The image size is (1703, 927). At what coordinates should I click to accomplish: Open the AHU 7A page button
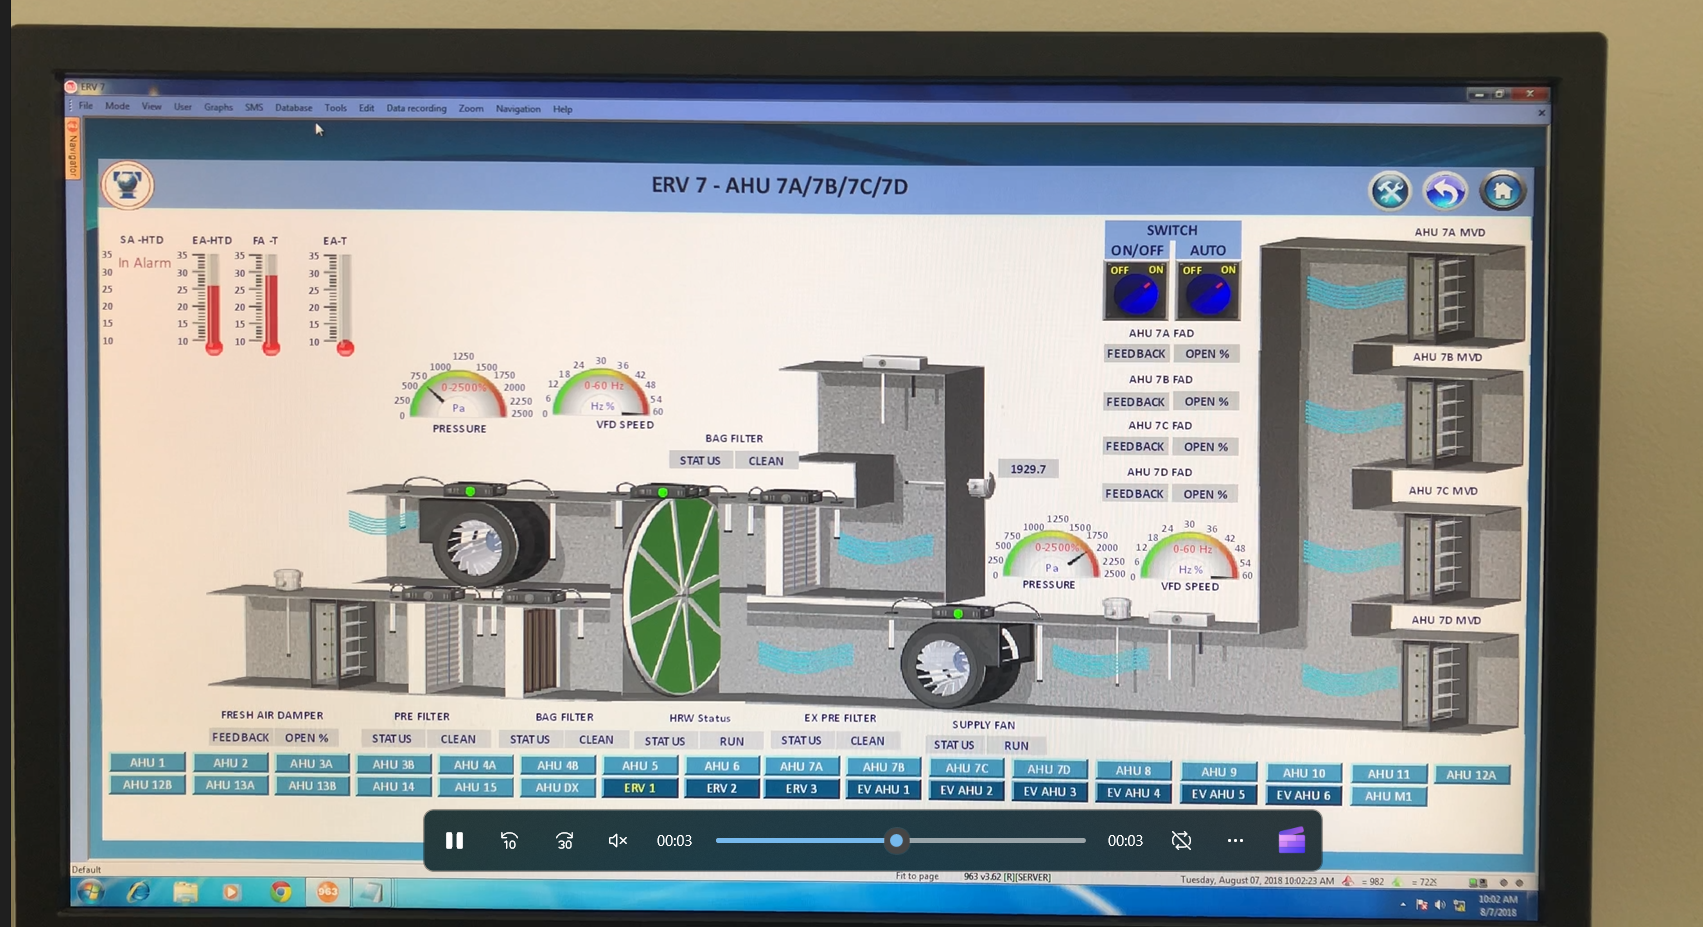point(801,766)
